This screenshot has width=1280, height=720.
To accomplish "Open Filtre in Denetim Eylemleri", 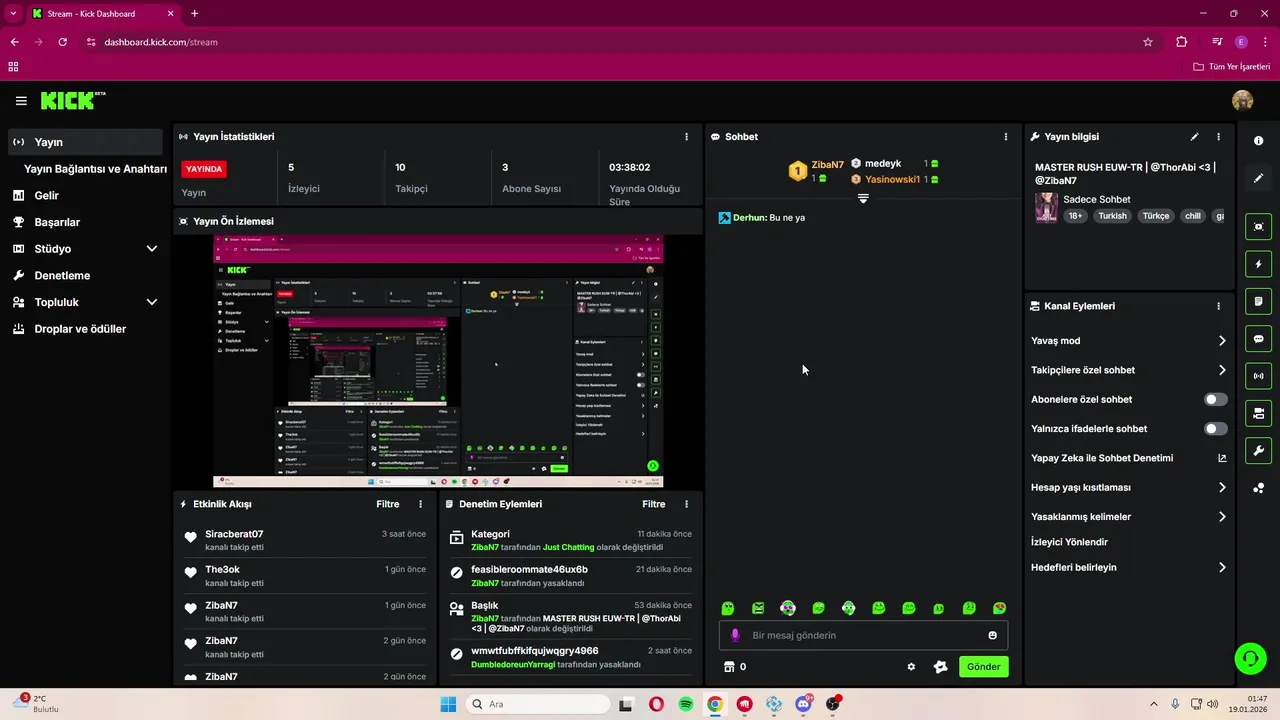I will tap(654, 504).
